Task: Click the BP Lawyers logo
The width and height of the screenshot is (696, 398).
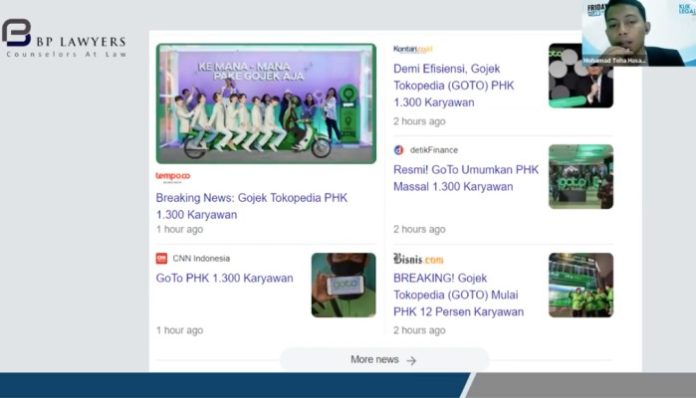Action: pyautogui.click(x=64, y=39)
